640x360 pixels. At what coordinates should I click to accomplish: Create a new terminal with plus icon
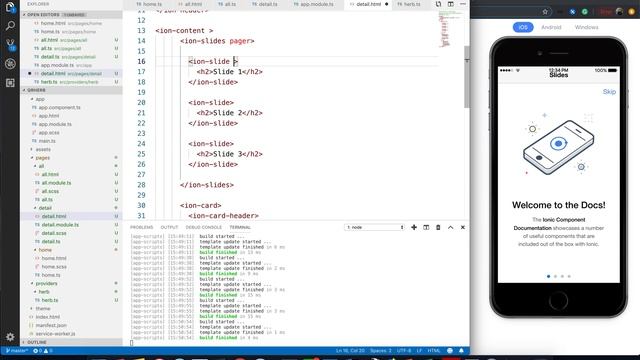point(414,227)
